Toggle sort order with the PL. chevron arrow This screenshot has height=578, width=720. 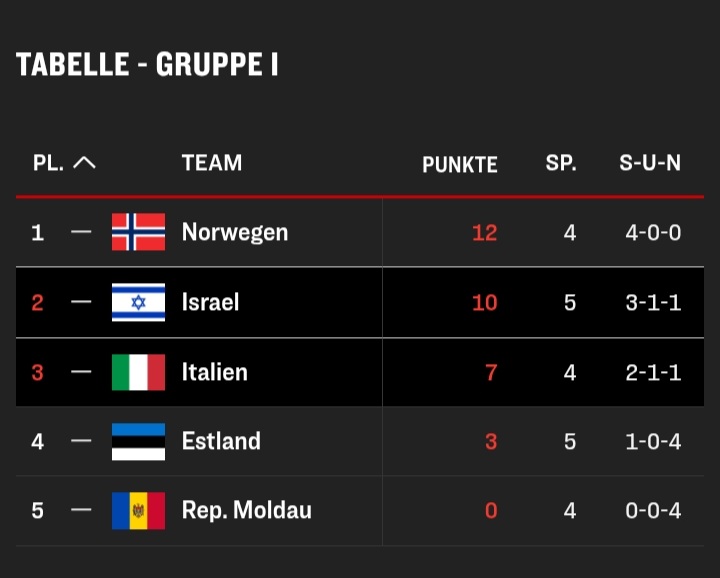tap(84, 163)
